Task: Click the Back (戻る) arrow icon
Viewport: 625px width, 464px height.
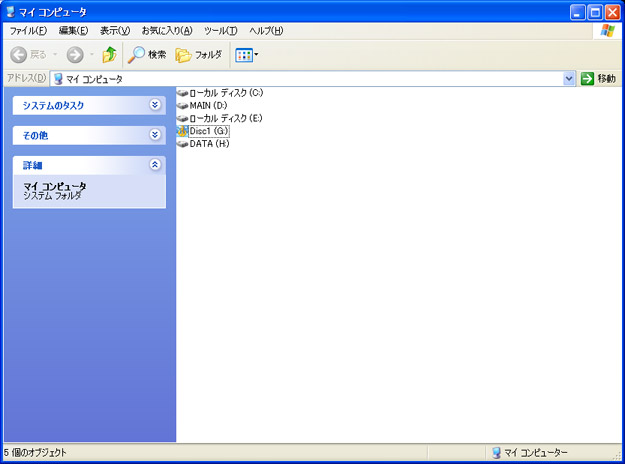Action: click(19, 55)
